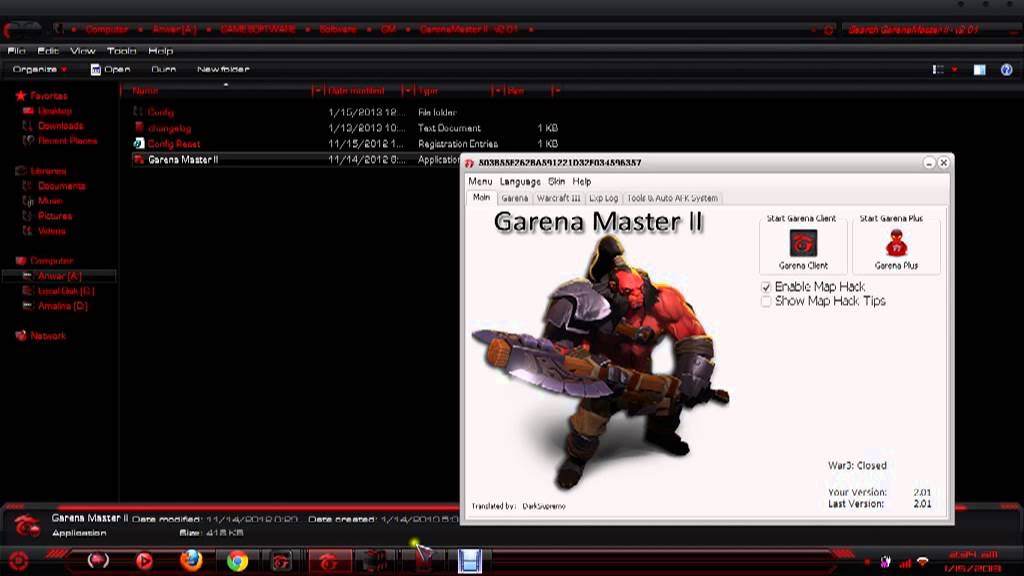The image size is (1024, 576).
Task: Open the Name column filter dropdown
Action: click(317, 91)
